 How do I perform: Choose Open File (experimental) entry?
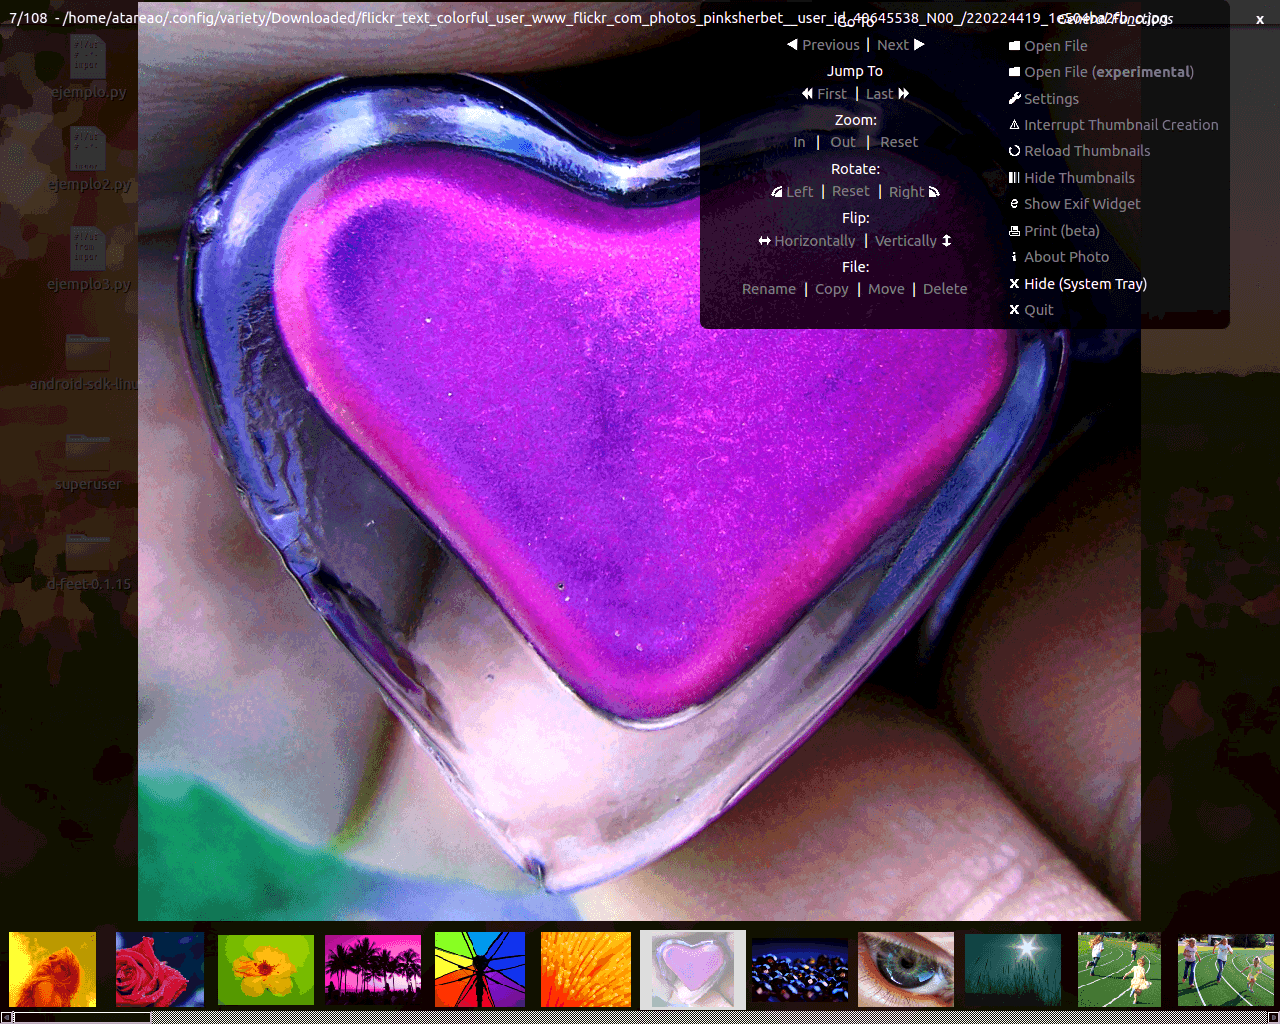pos(1101,72)
